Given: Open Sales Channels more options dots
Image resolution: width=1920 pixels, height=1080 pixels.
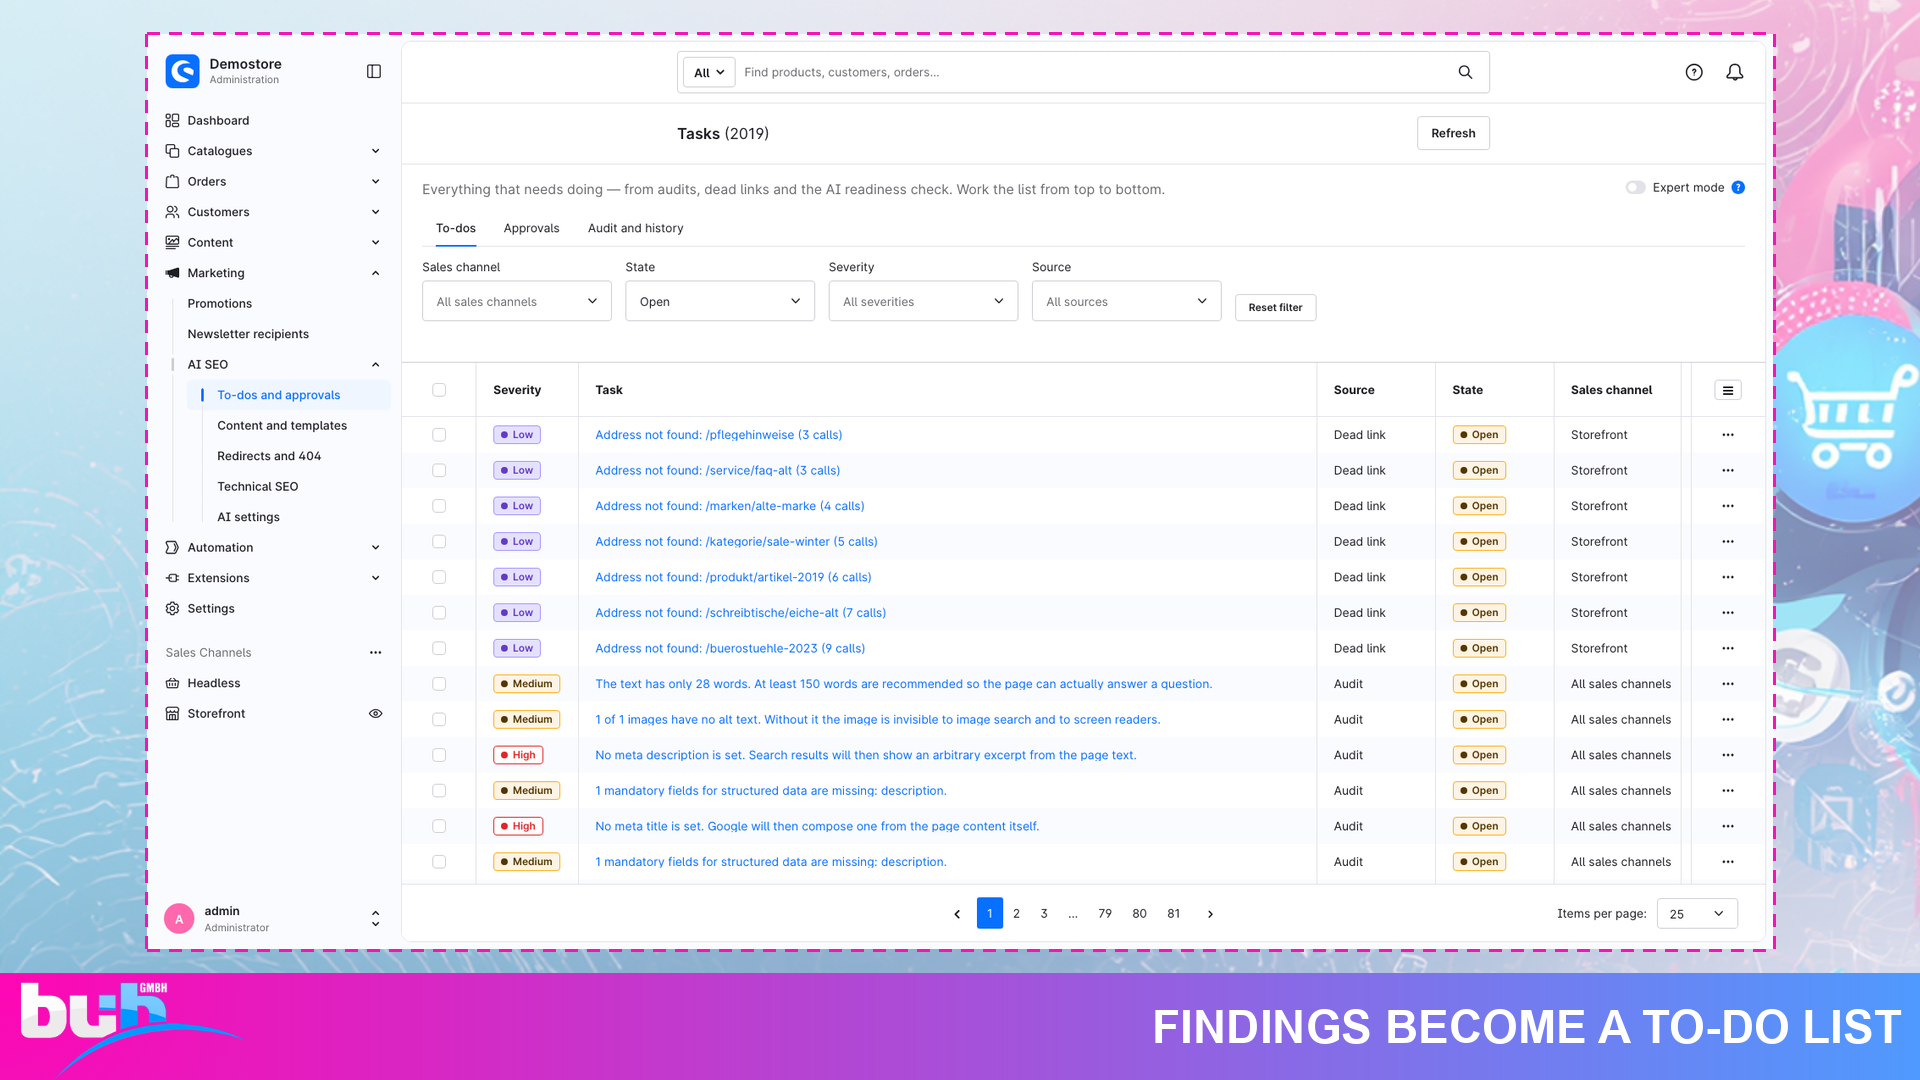Looking at the screenshot, I should click(375, 653).
